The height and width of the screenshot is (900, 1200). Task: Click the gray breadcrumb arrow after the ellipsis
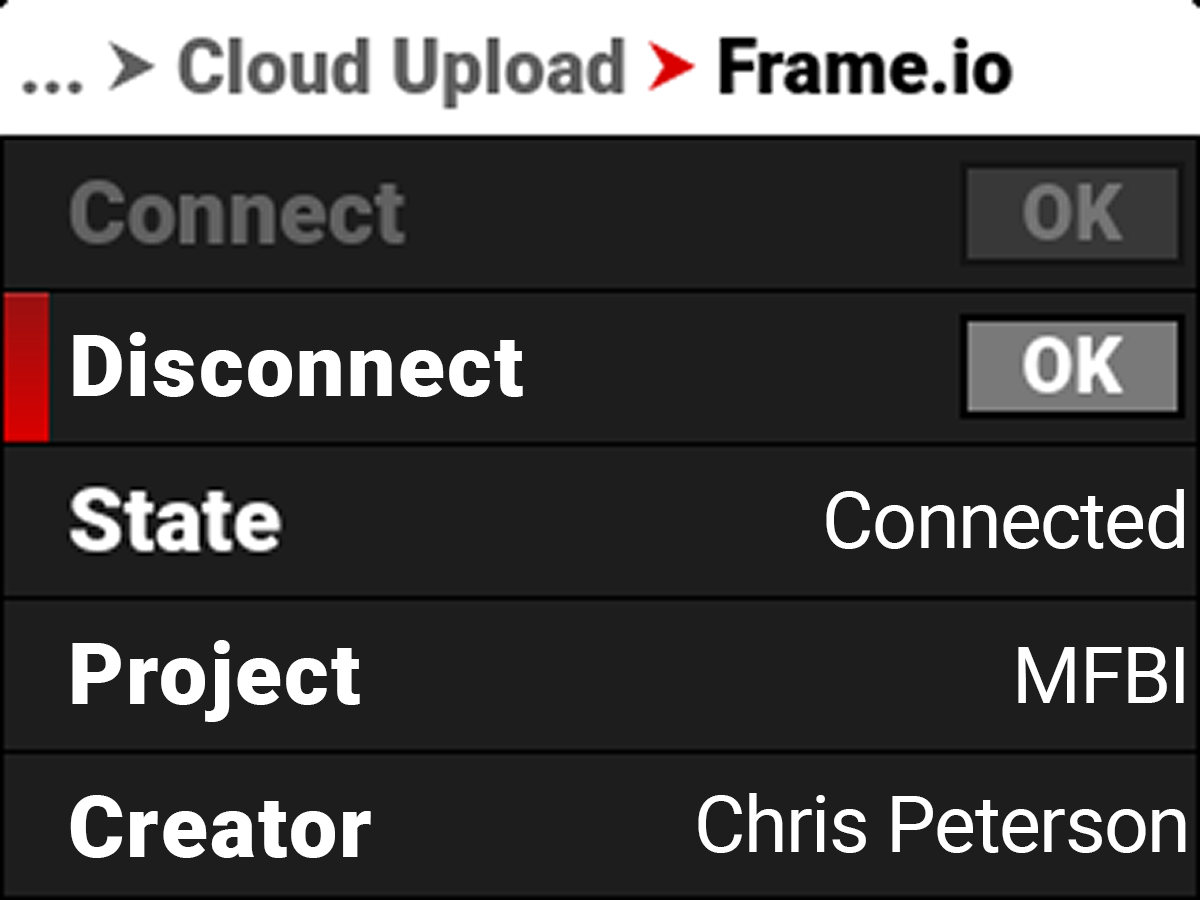coord(130,68)
